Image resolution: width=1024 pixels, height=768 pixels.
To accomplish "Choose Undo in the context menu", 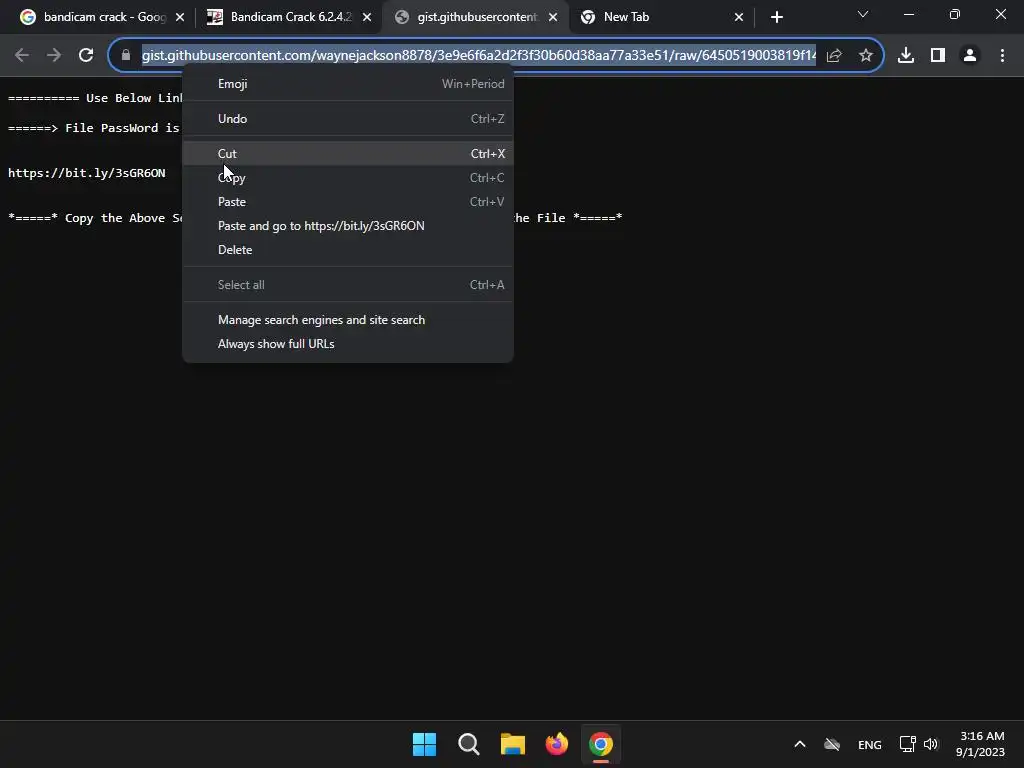I will [348, 119].
